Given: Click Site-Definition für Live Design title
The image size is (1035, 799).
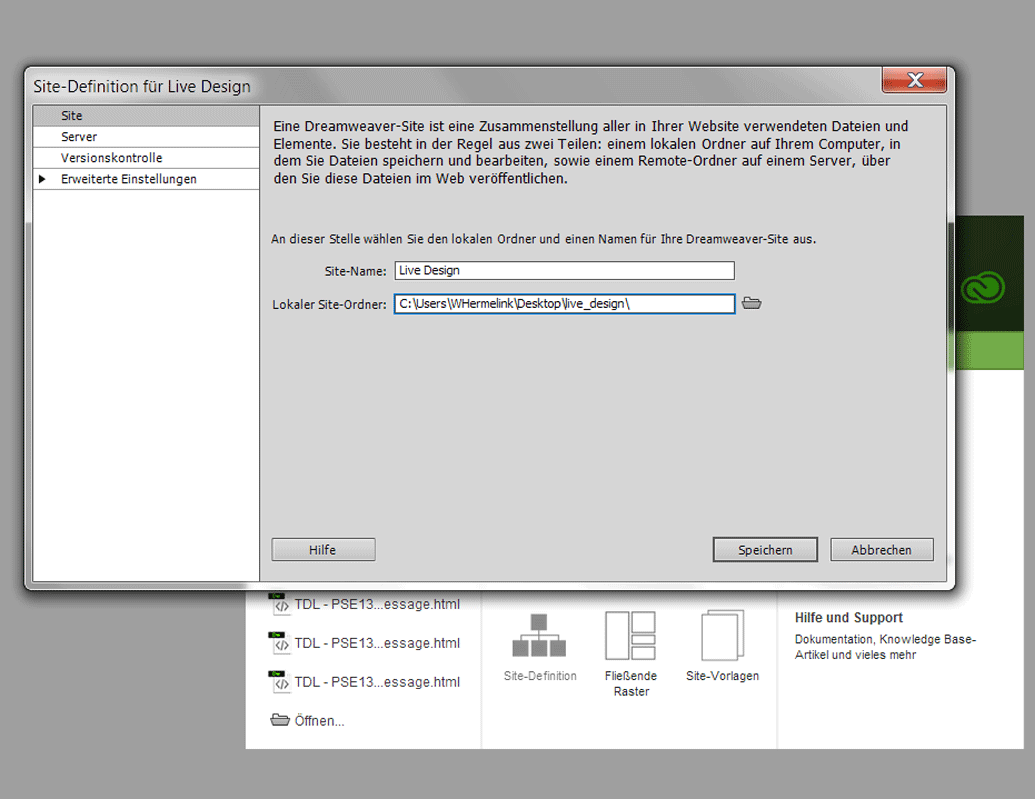Looking at the screenshot, I should 142,87.
